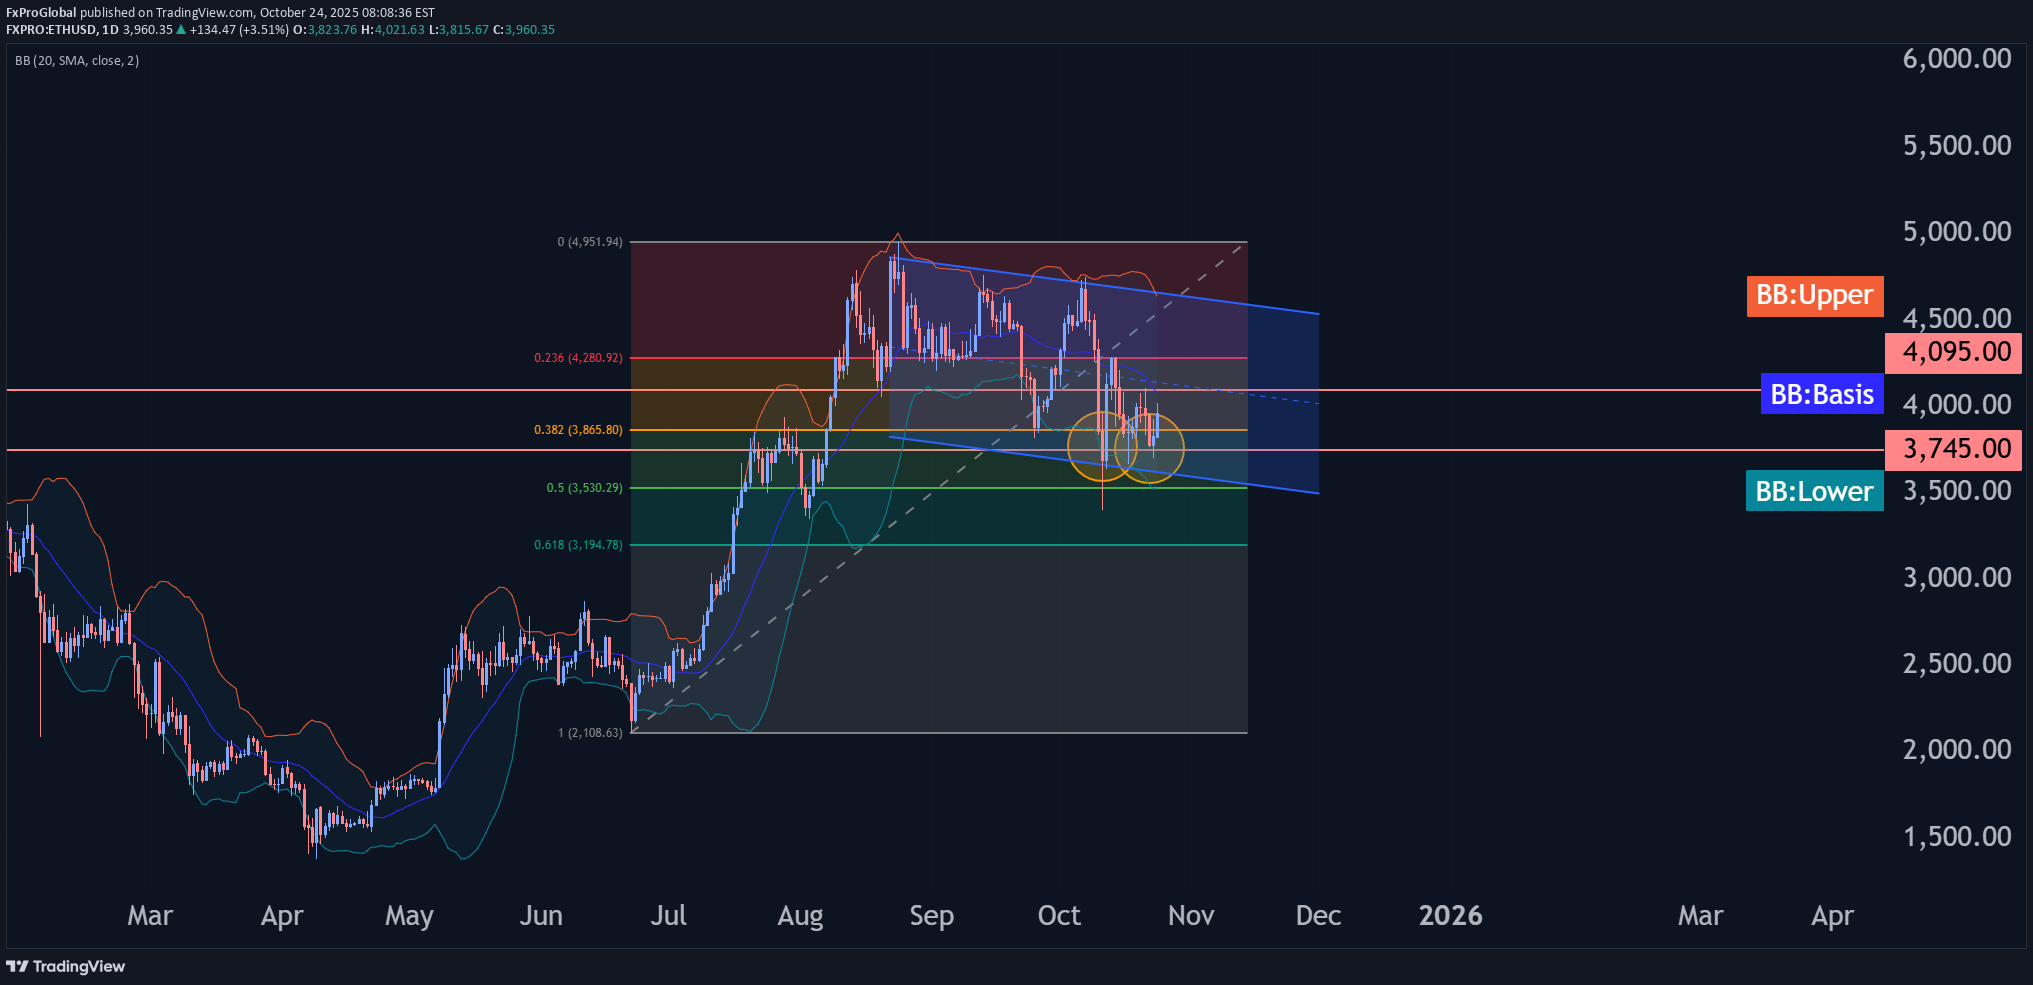Select the Nov label on the time axis
The width and height of the screenshot is (2033, 985).
coord(1190,916)
